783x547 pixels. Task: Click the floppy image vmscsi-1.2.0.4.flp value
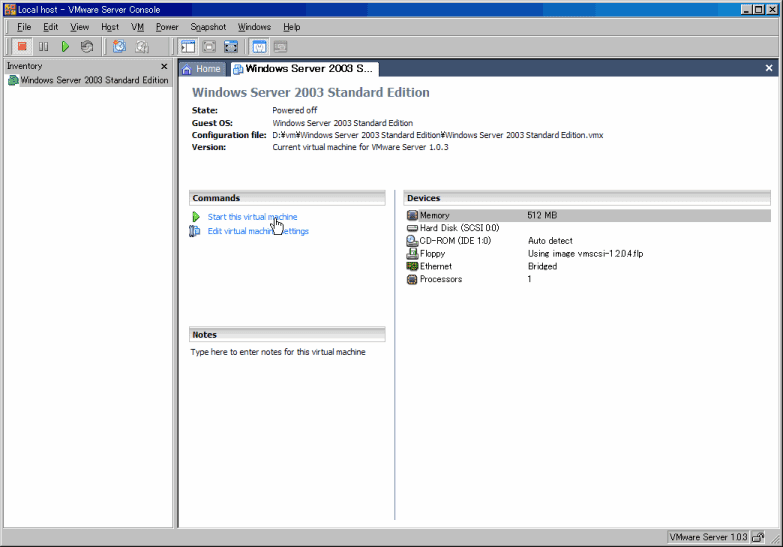585,253
